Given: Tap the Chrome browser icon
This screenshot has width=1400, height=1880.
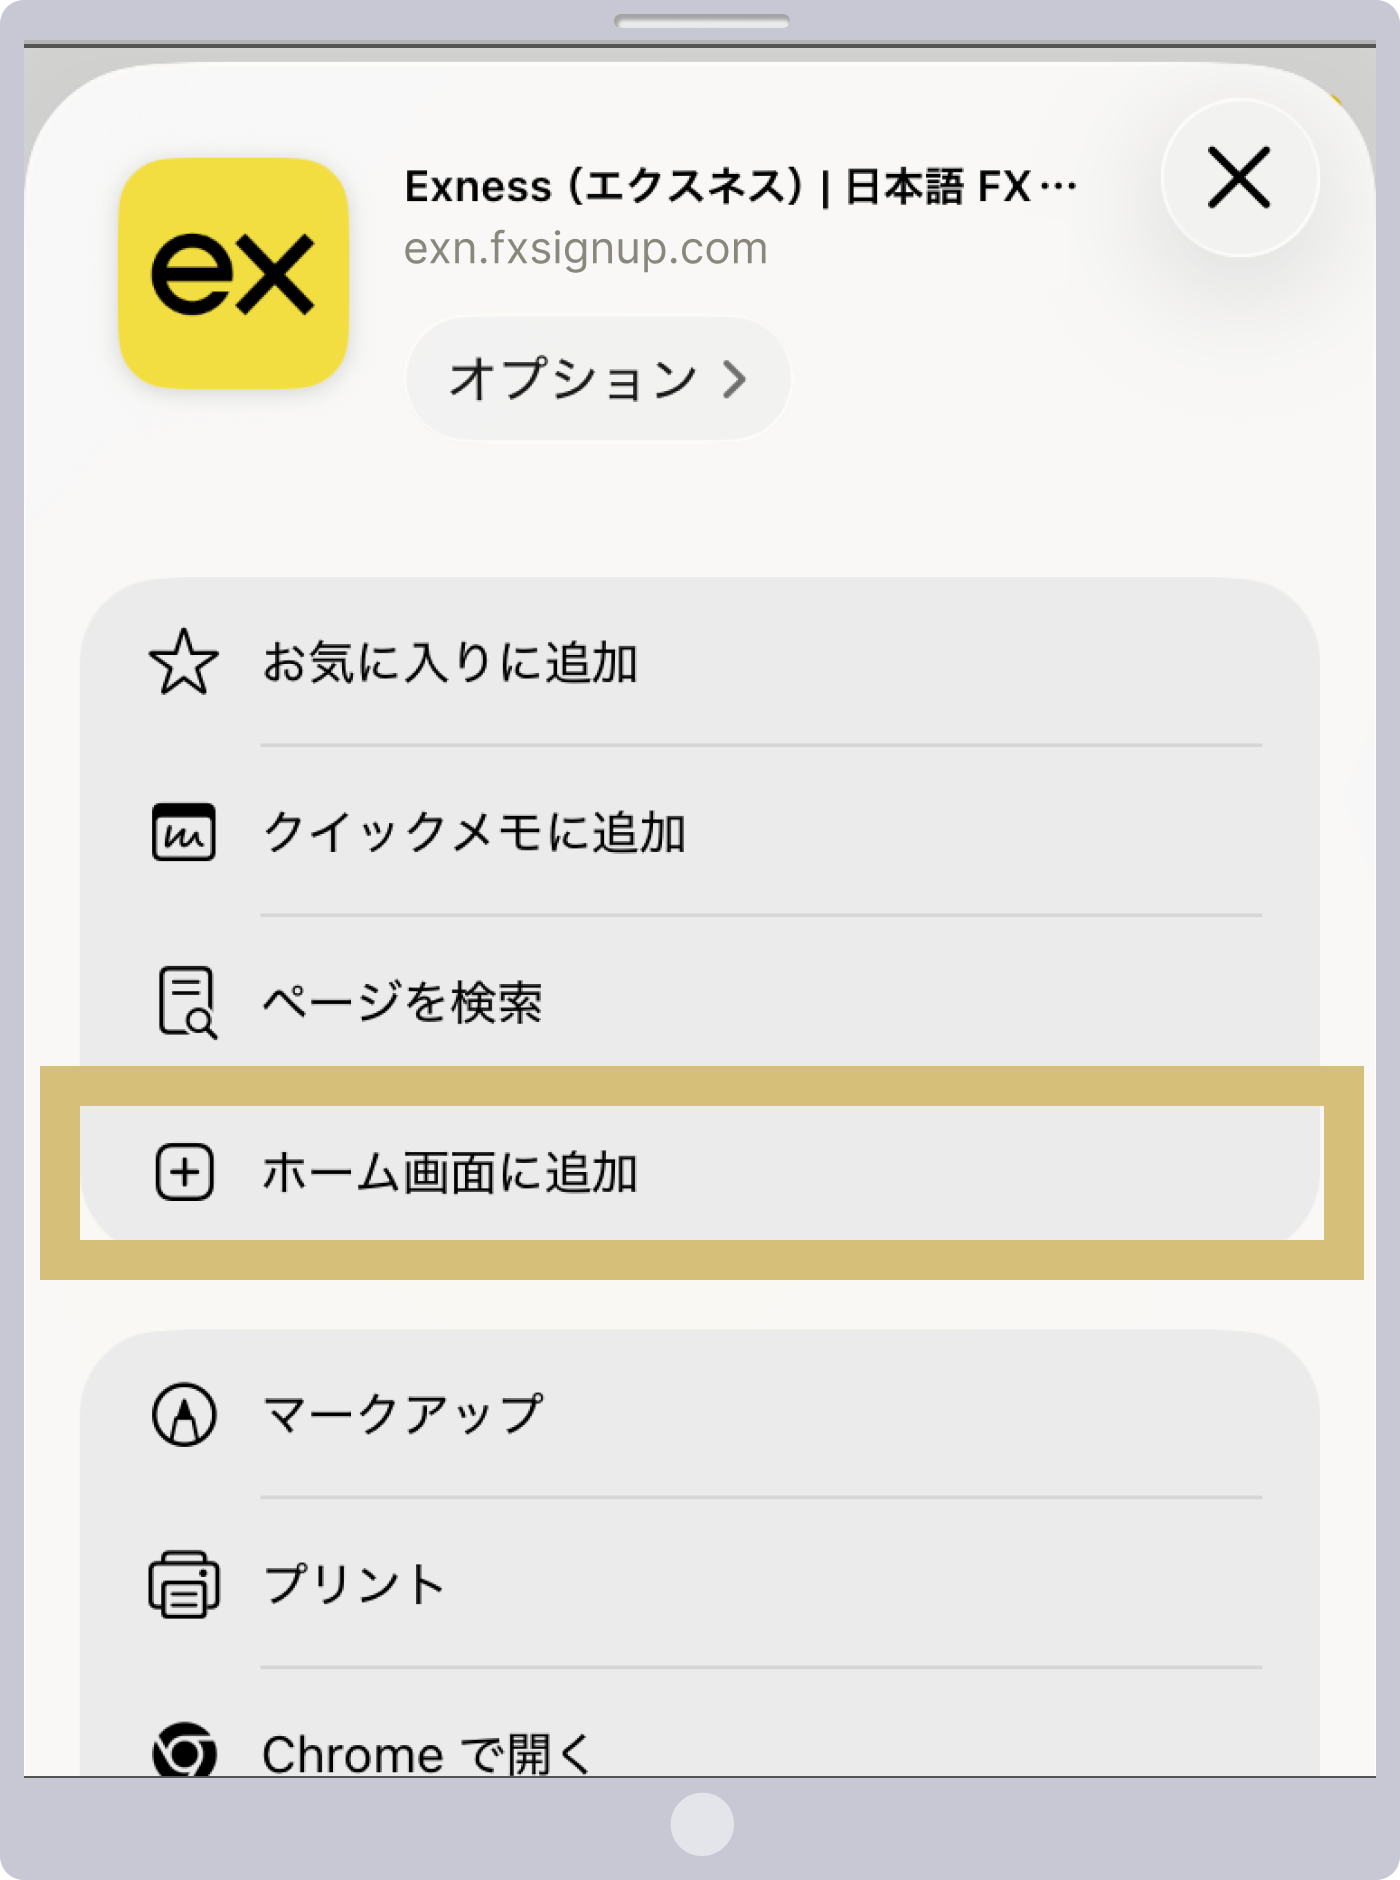Looking at the screenshot, I should [x=184, y=1748].
